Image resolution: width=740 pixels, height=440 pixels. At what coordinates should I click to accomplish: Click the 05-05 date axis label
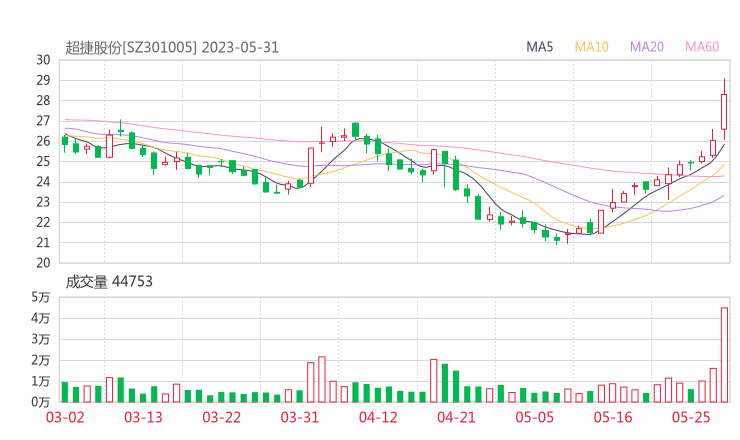pos(534,417)
